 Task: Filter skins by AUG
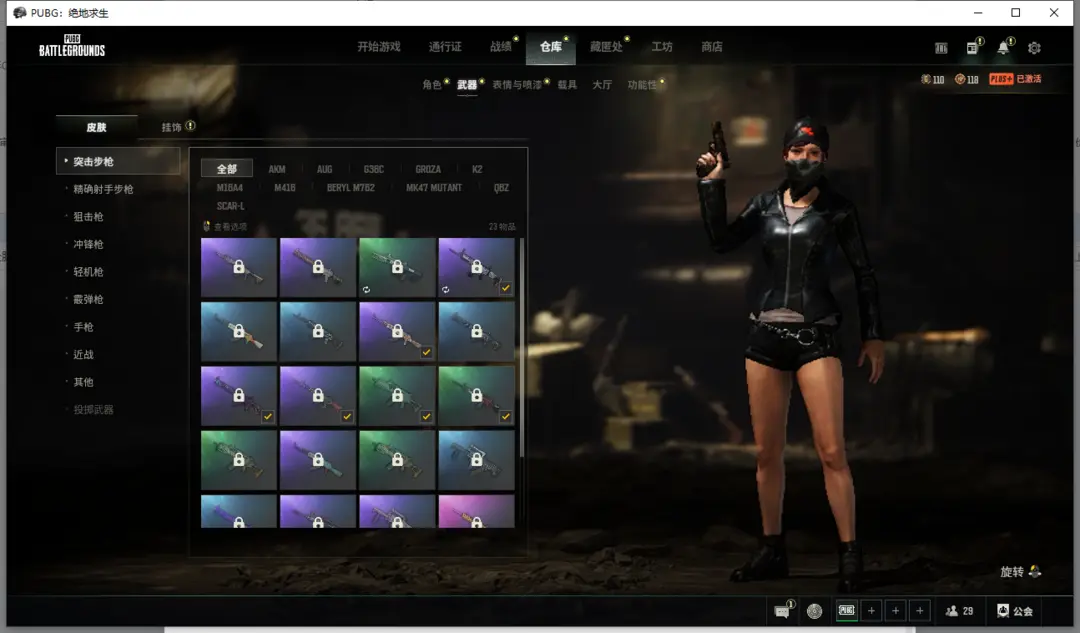324,169
